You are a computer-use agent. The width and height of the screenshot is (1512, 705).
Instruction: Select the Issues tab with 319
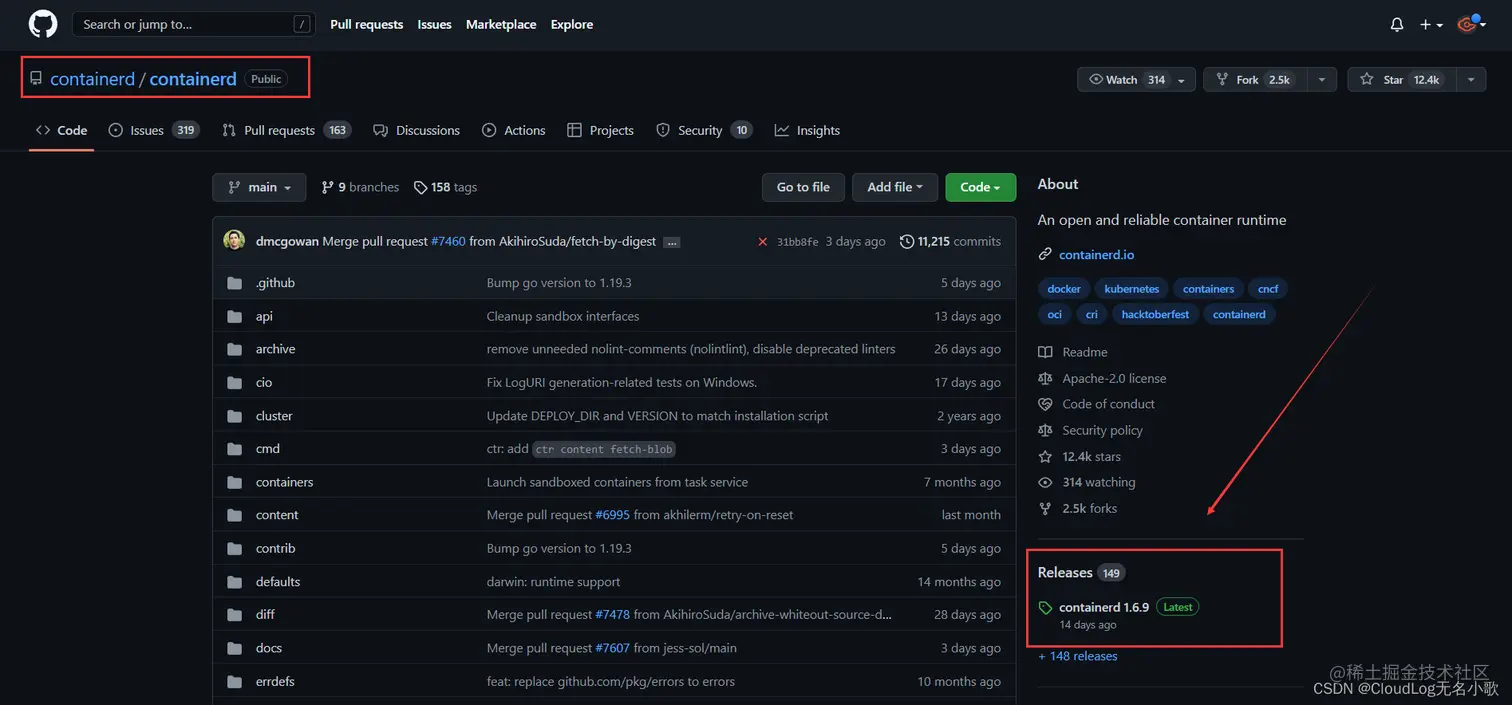point(154,130)
